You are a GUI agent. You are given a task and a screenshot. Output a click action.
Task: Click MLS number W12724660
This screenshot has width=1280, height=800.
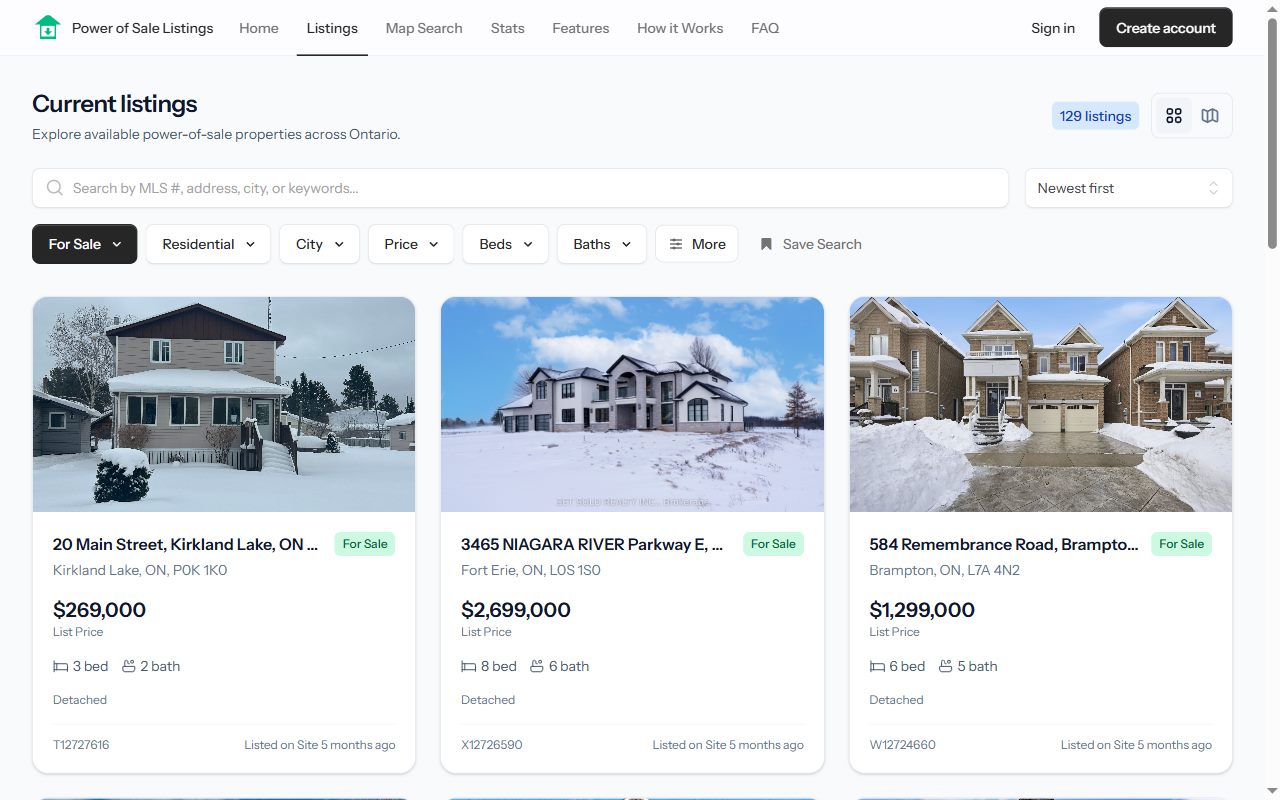(x=902, y=745)
